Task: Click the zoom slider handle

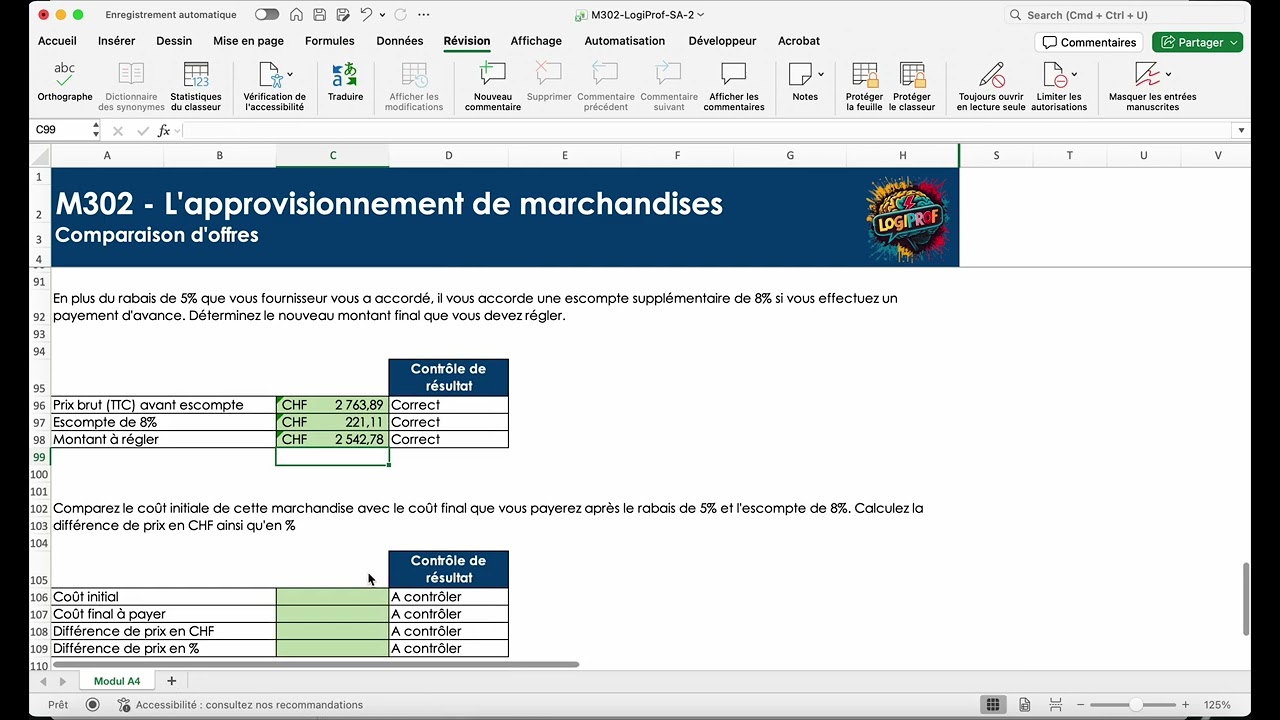Action: pos(1136,705)
